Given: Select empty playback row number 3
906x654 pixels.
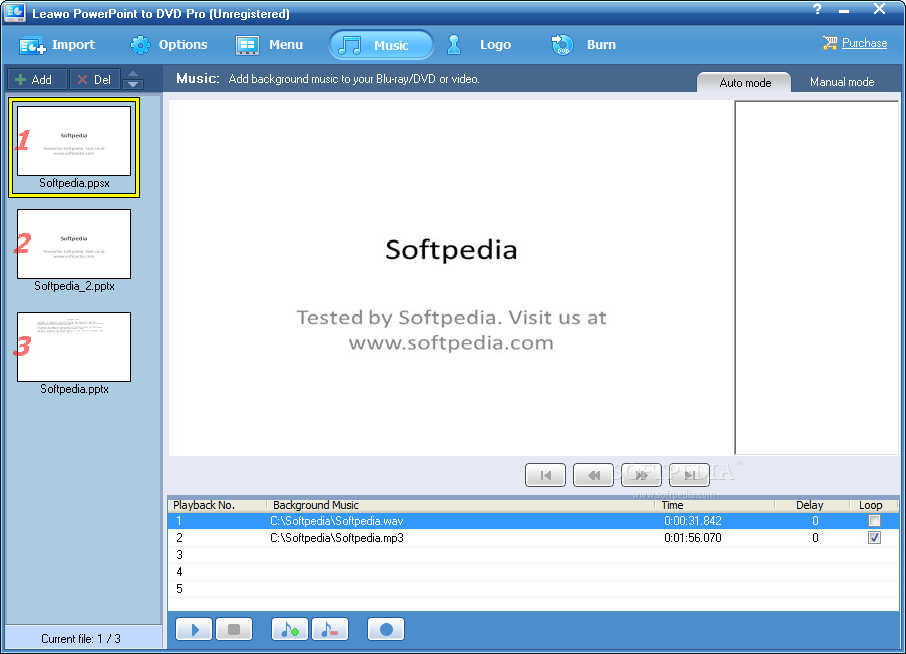Looking at the screenshot, I should pyautogui.click(x=533, y=555).
